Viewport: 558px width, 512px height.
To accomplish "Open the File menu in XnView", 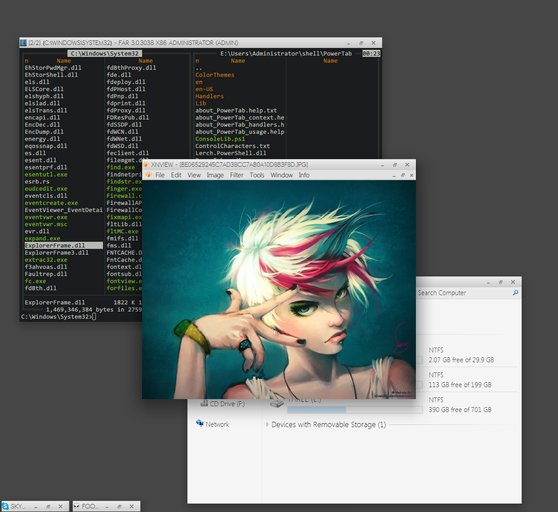I will (160, 175).
